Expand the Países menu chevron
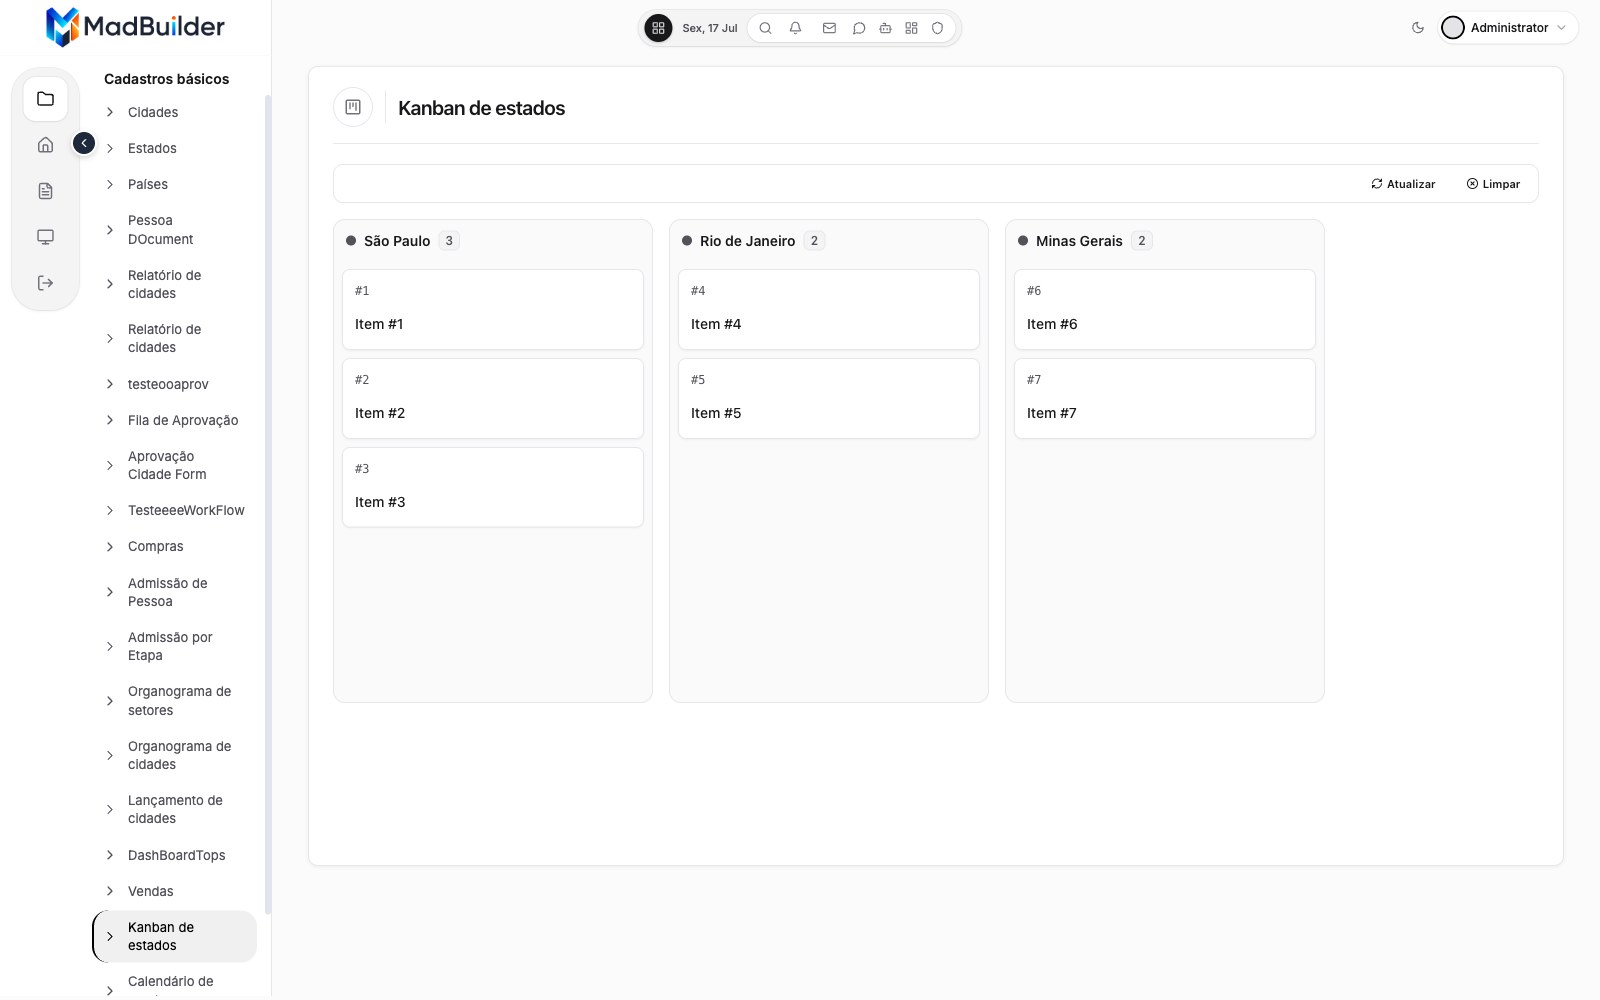Screen dimensions: 1600x1000 110,184
